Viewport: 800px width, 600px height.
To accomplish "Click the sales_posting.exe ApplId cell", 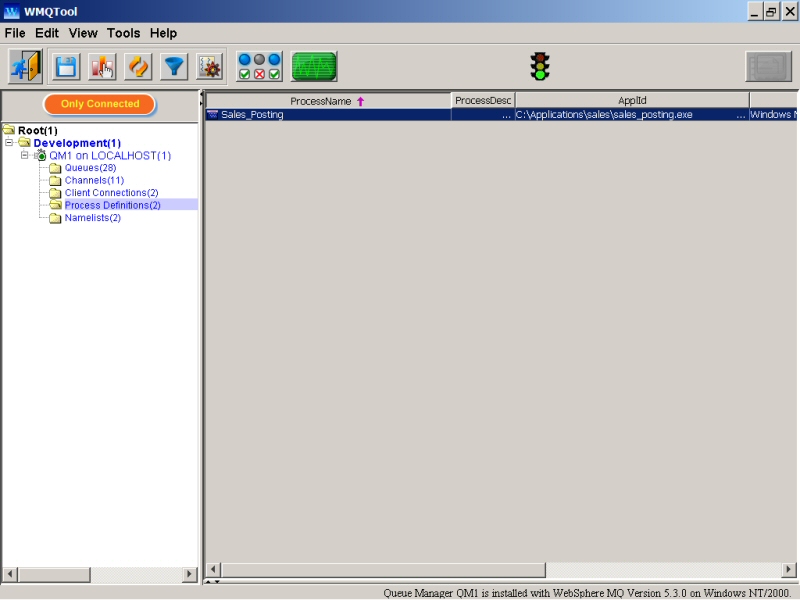I will 632,115.
